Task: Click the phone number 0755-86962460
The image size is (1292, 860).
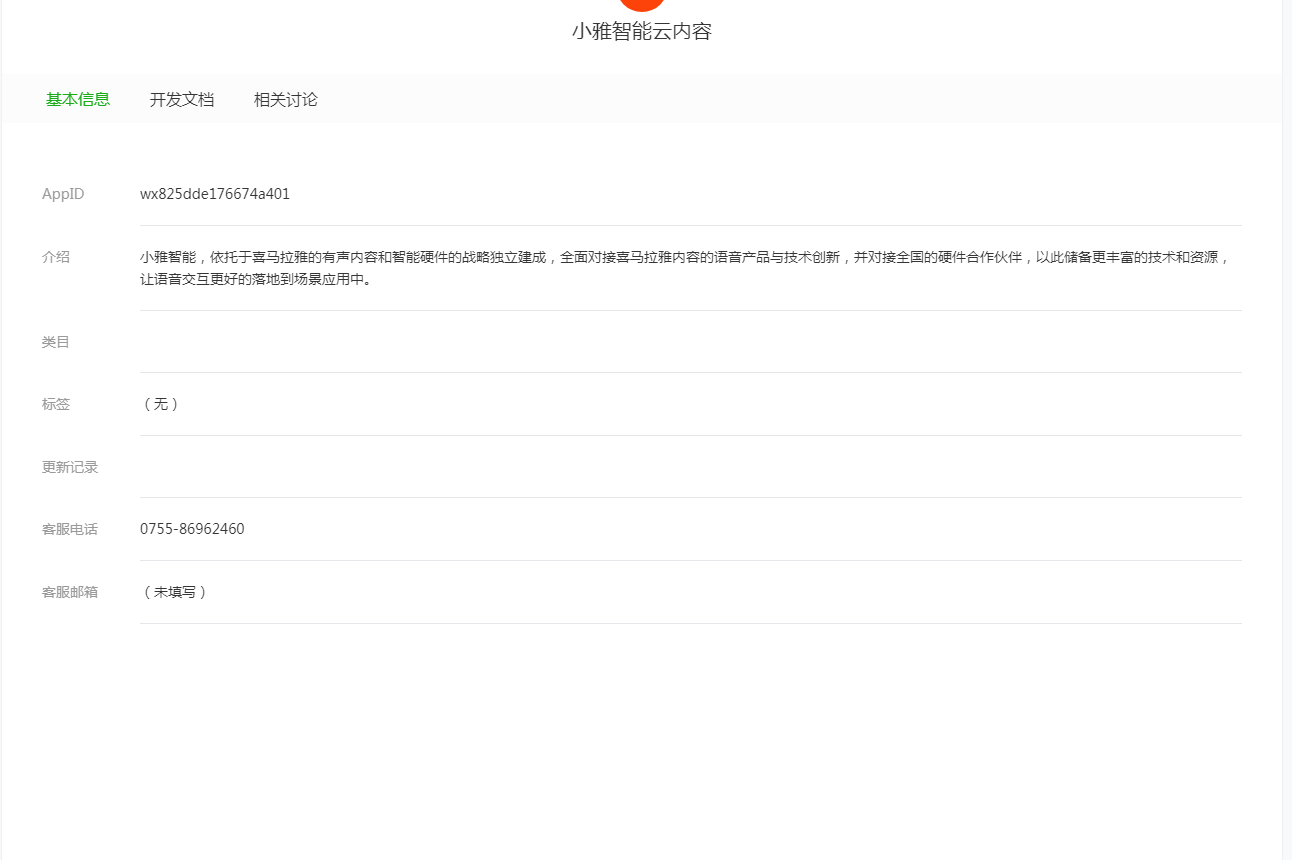Action: pos(192,529)
